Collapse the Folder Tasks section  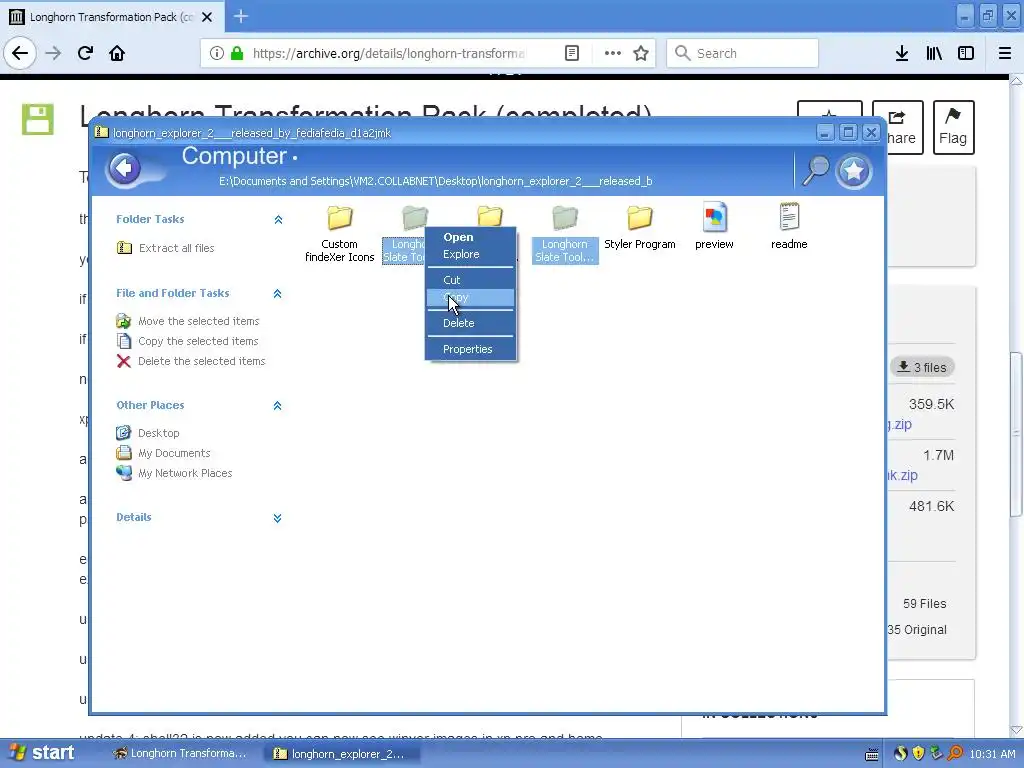tap(278, 219)
